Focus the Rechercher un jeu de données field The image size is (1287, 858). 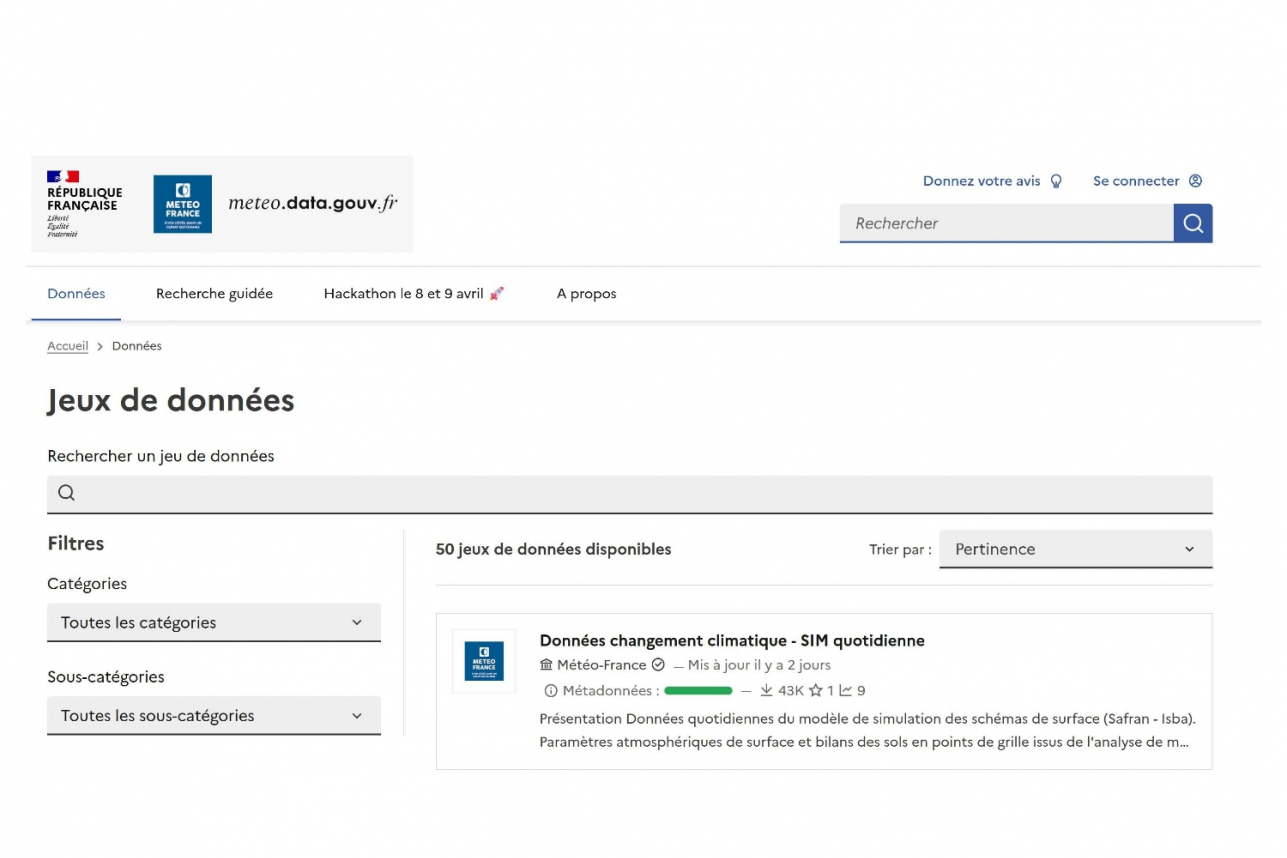[x=630, y=493]
